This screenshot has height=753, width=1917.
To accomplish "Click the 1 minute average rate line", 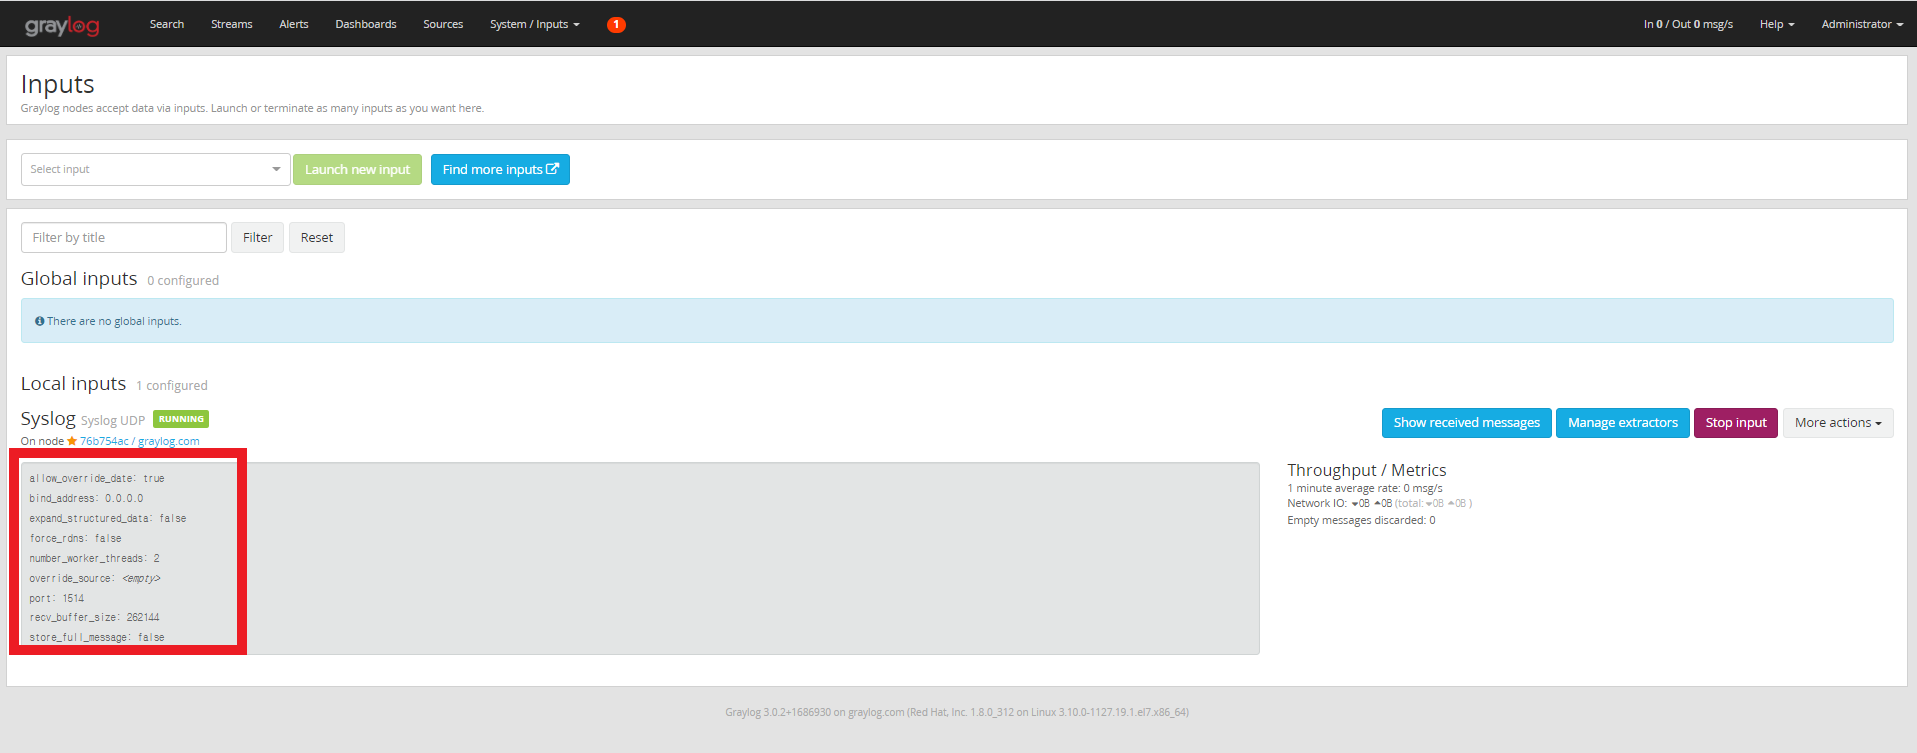I will 1365,488.
